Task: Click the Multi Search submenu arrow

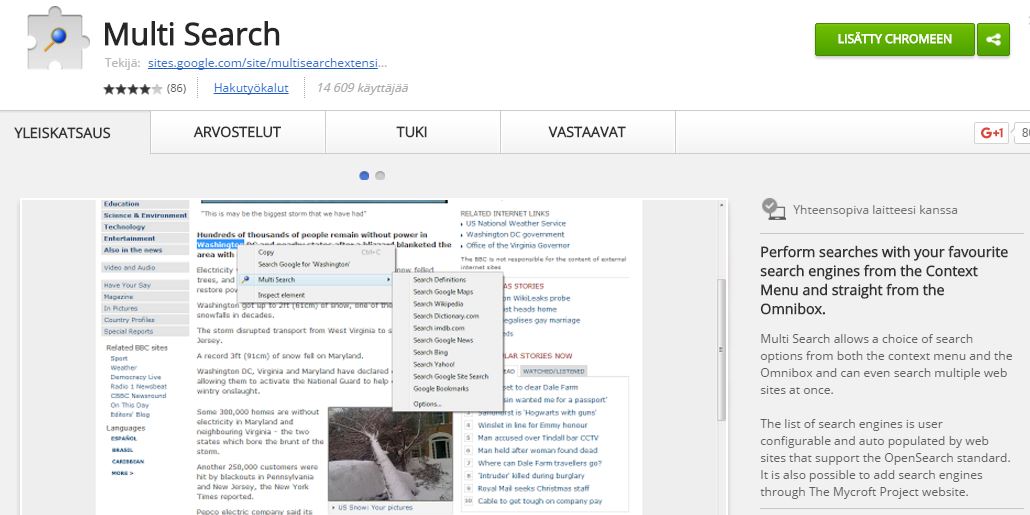Action: 390,280
